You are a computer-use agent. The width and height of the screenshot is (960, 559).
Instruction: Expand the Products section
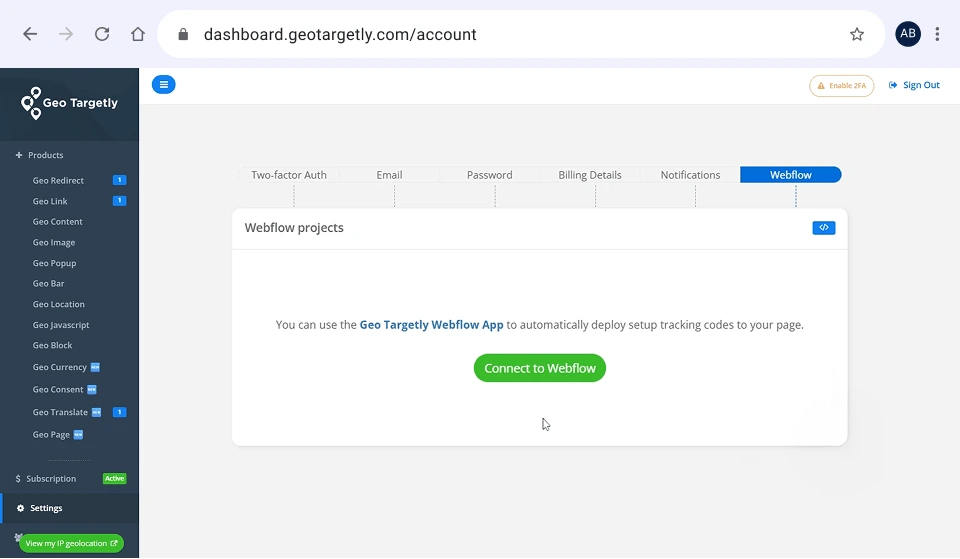pos(40,155)
